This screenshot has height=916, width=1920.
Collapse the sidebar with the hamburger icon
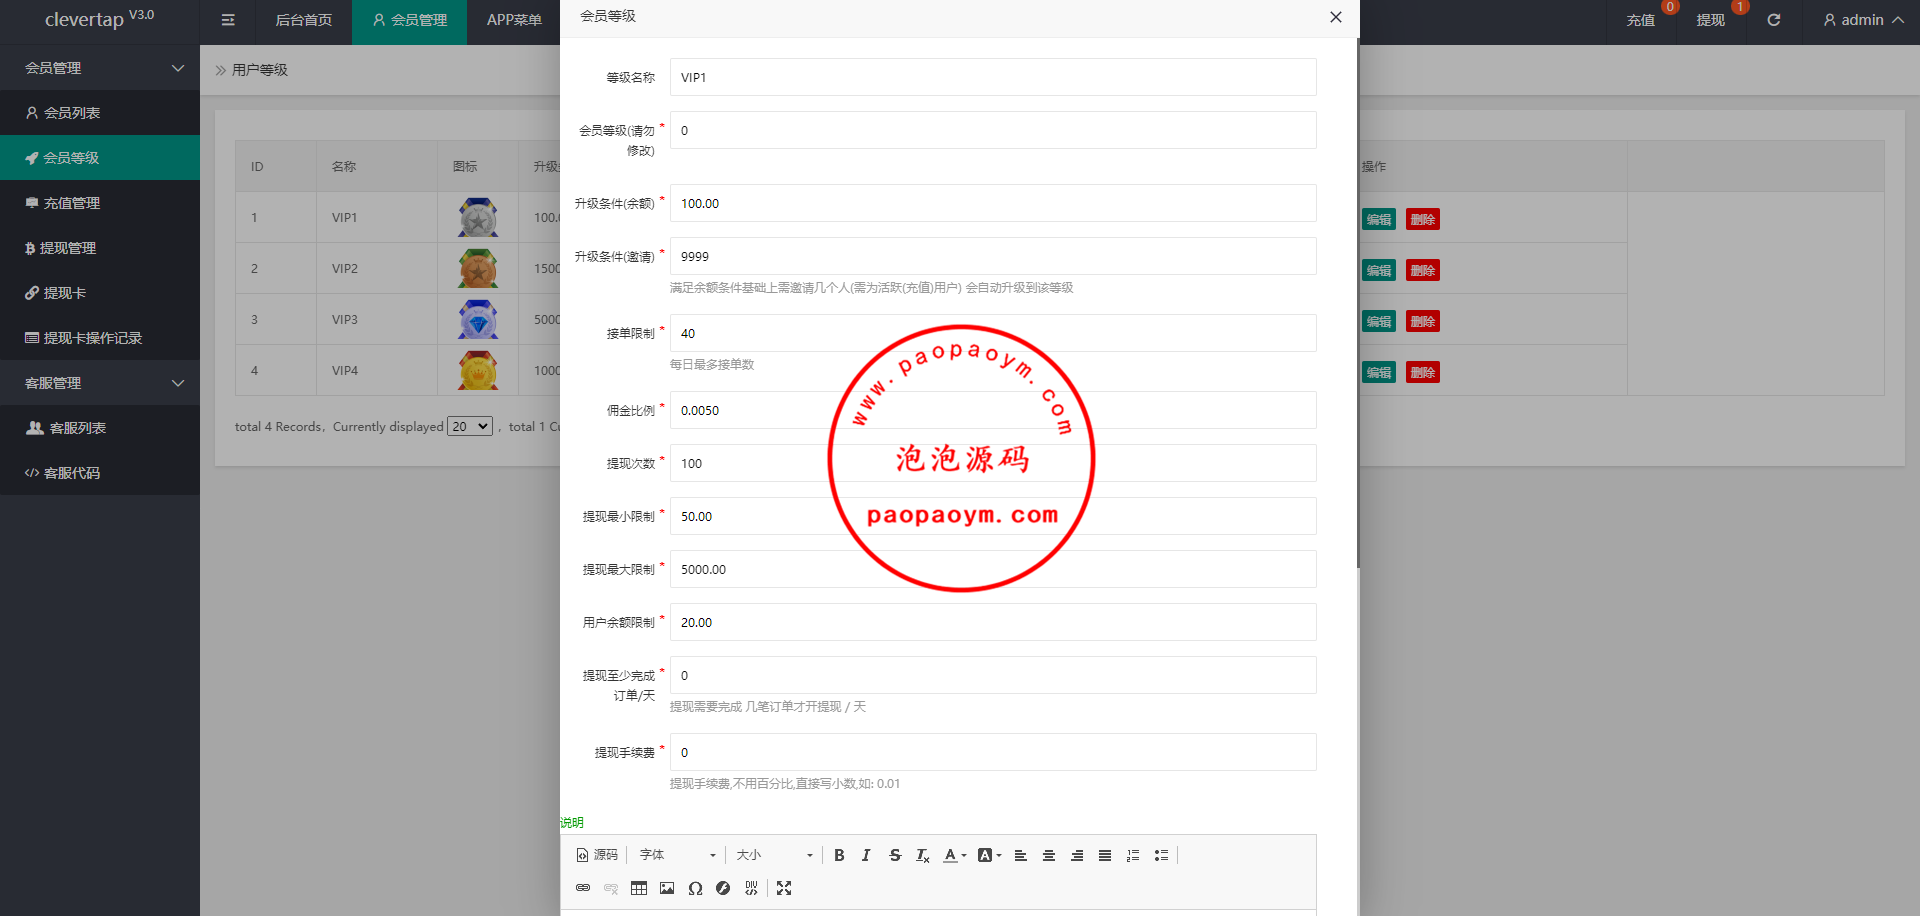click(228, 20)
